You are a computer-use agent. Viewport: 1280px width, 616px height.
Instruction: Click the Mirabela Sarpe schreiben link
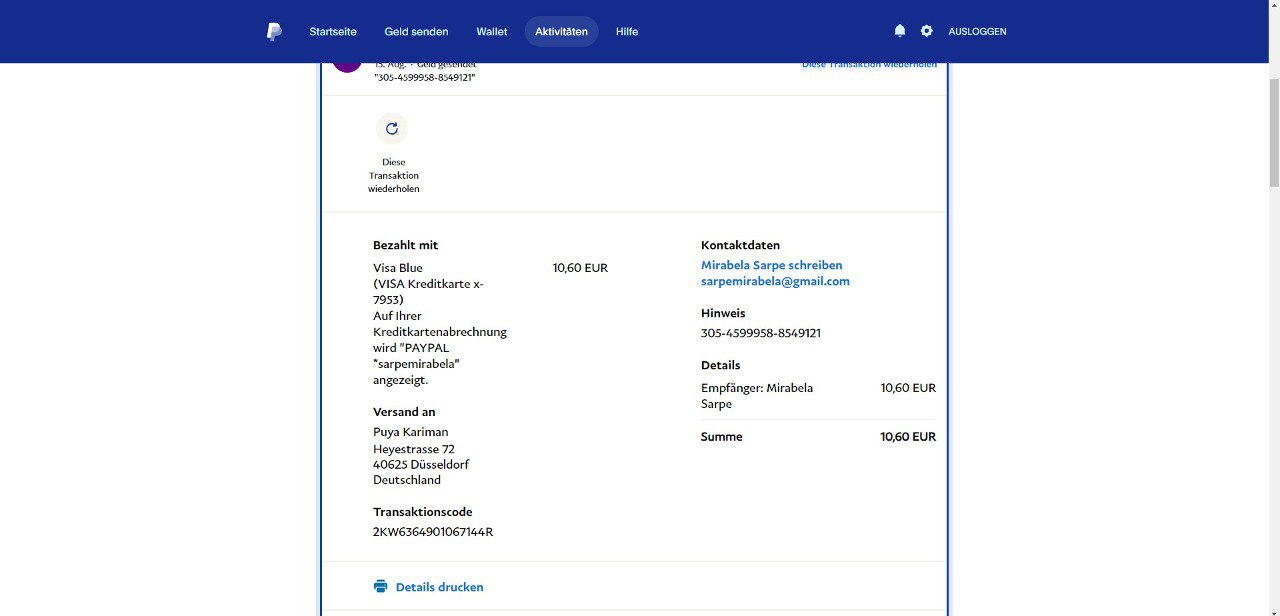click(x=771, y=265)
